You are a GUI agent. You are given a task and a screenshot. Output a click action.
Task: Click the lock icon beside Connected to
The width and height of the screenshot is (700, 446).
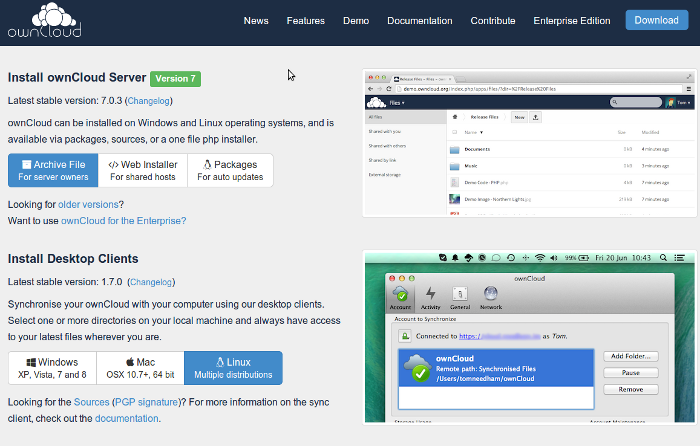point(405,336)
